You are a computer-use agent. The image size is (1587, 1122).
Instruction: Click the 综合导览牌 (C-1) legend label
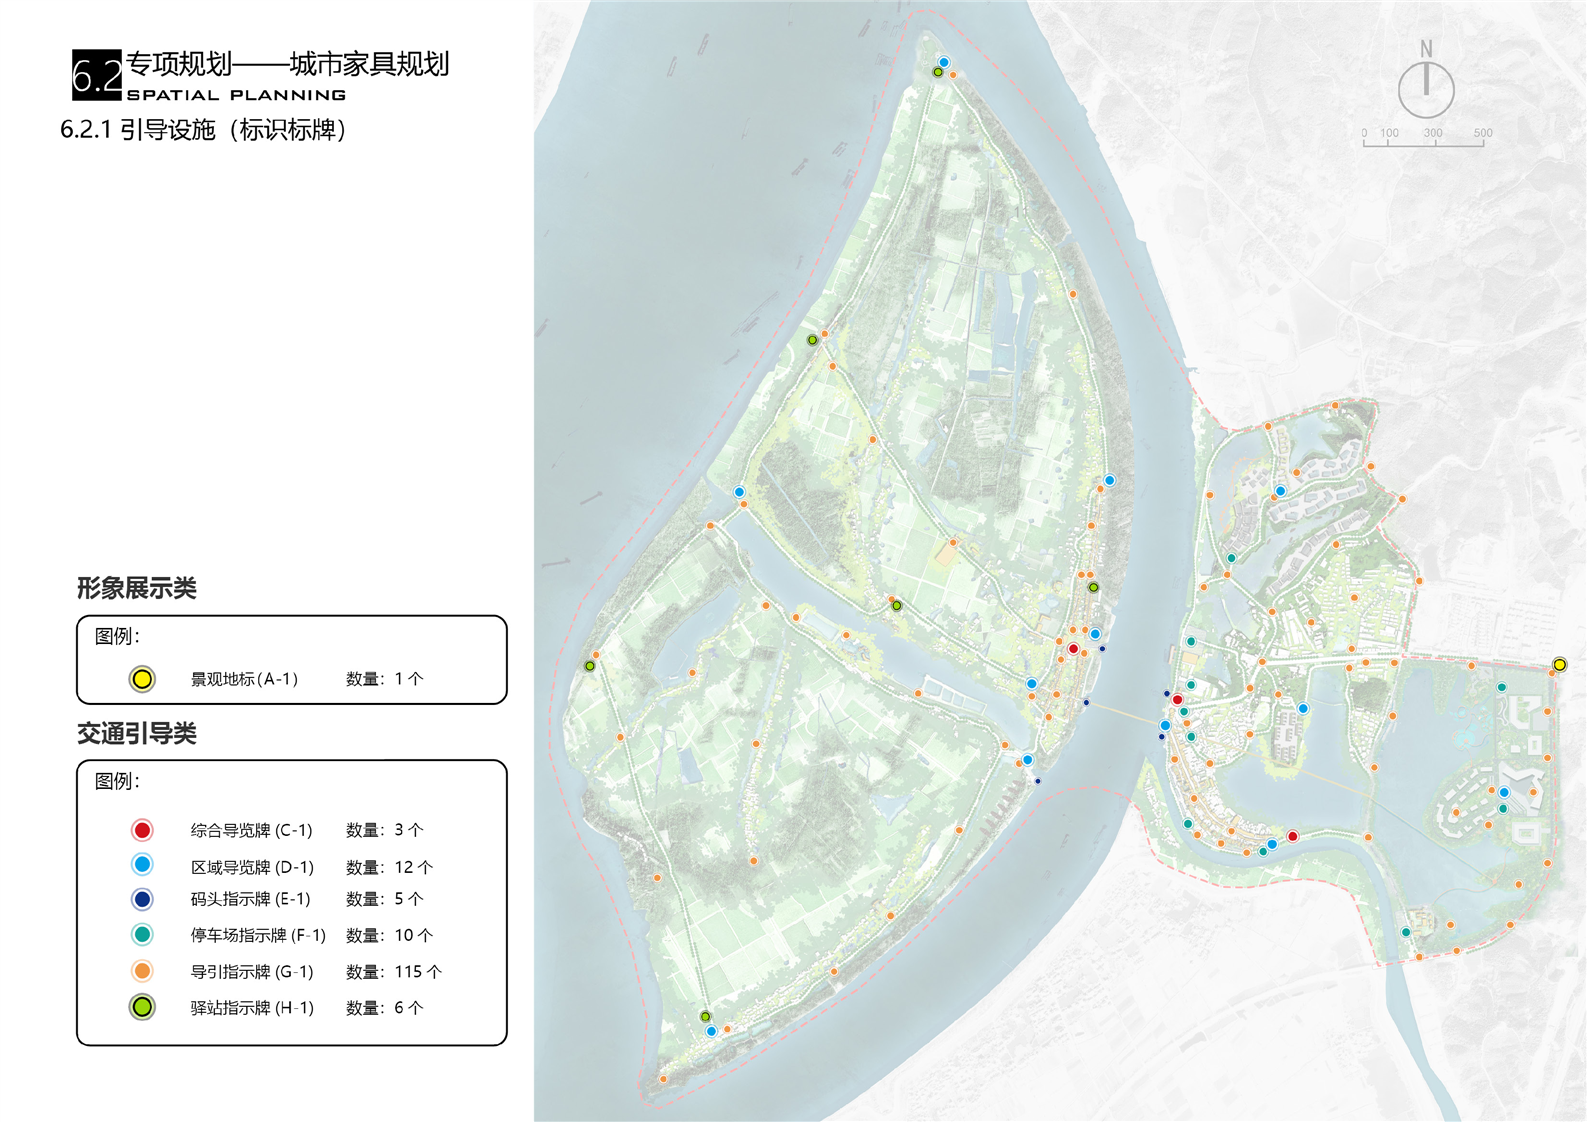(251, 830)
